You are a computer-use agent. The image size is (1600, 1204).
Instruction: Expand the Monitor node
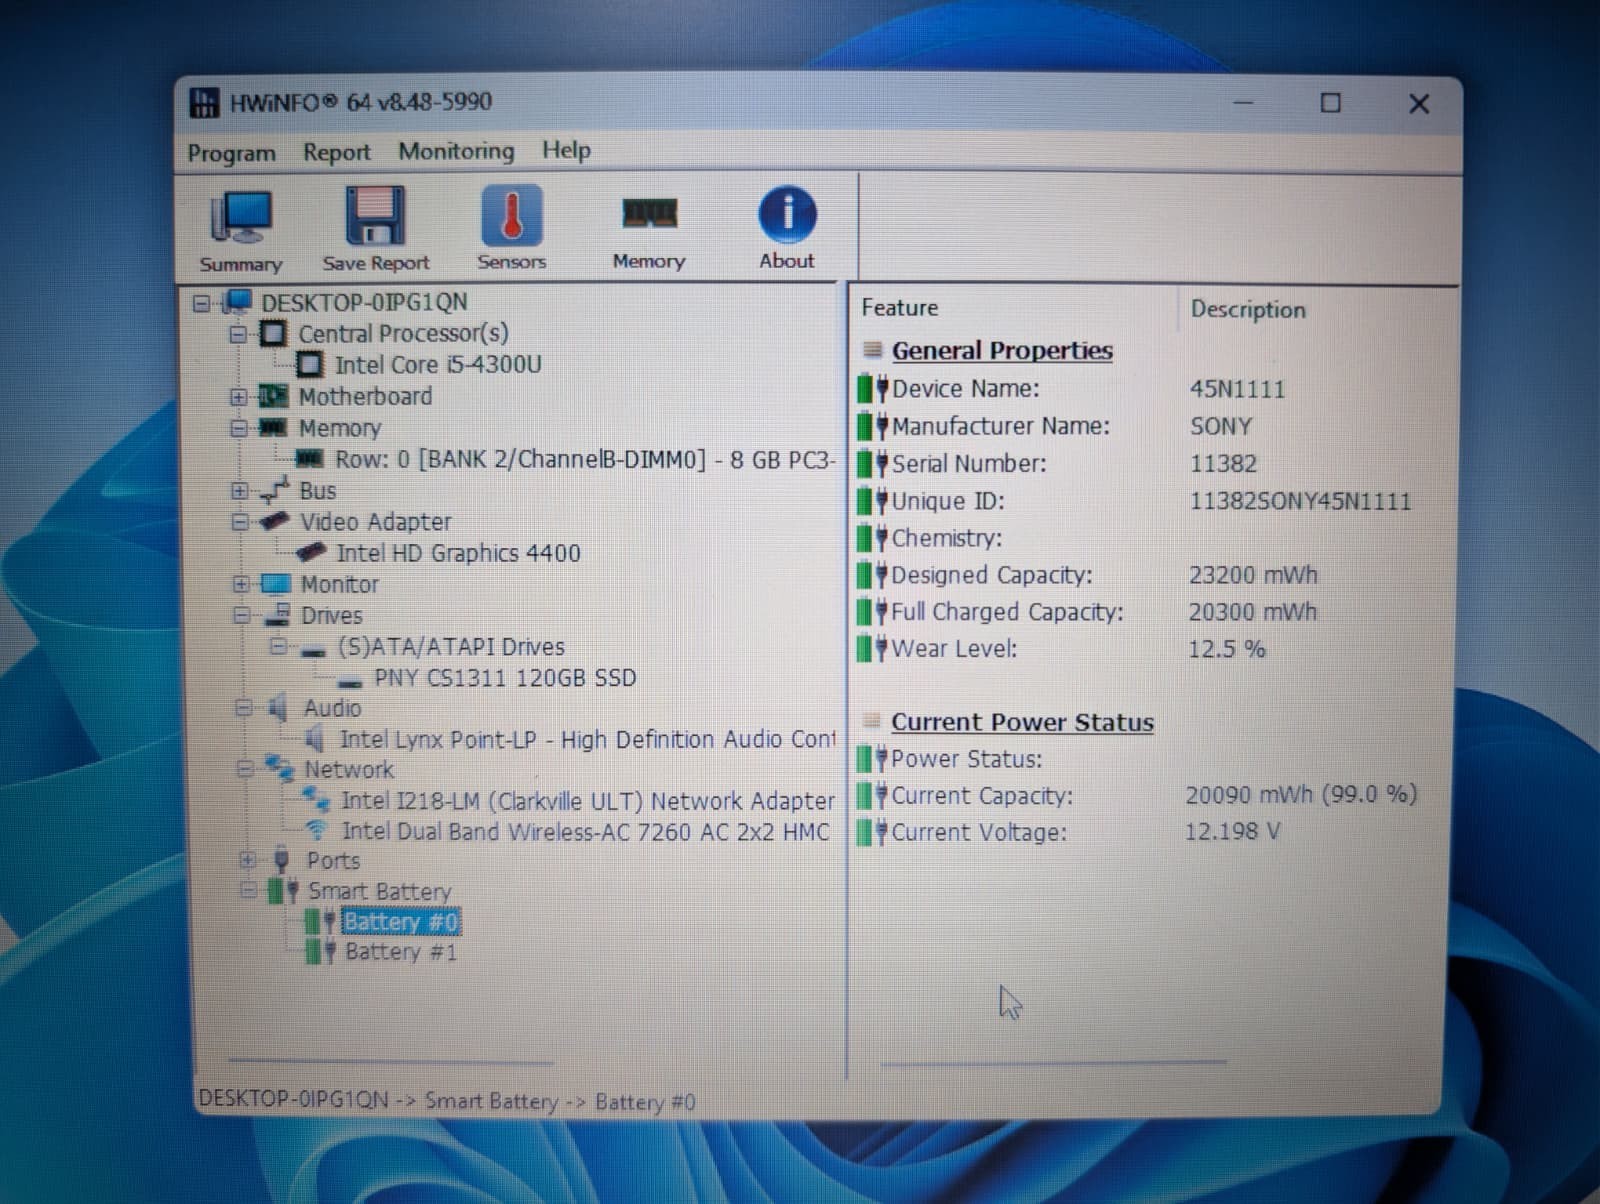pyautogui.click(x=241, y=584)
